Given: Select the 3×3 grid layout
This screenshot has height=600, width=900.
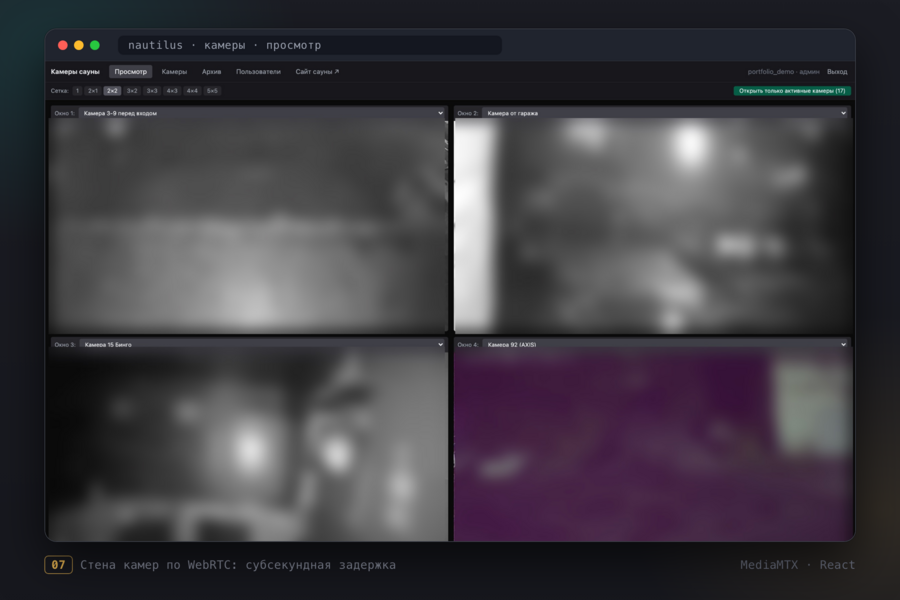Looking at the screenshot, I should pyautogui.click(x=152, y=91).
